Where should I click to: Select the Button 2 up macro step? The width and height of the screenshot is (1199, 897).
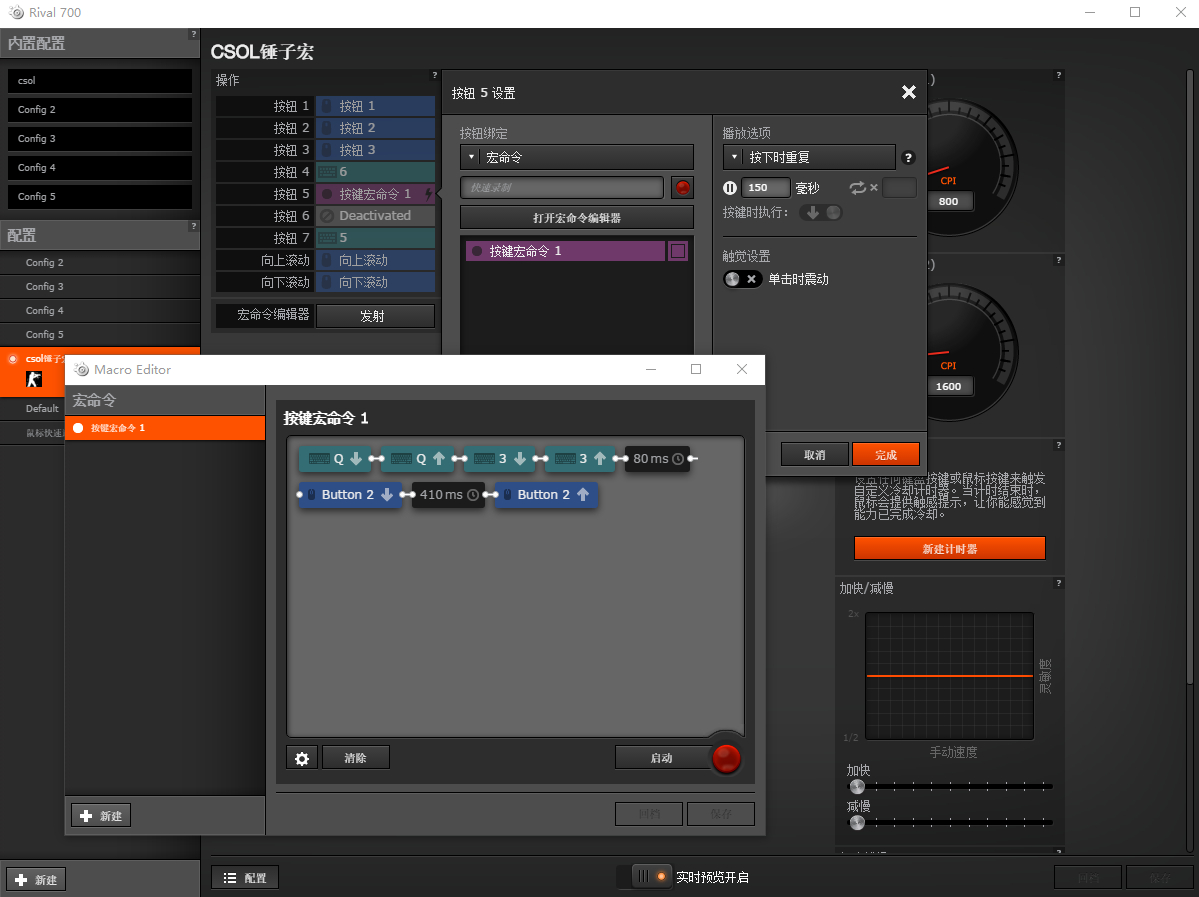click(x=546, y=495)
